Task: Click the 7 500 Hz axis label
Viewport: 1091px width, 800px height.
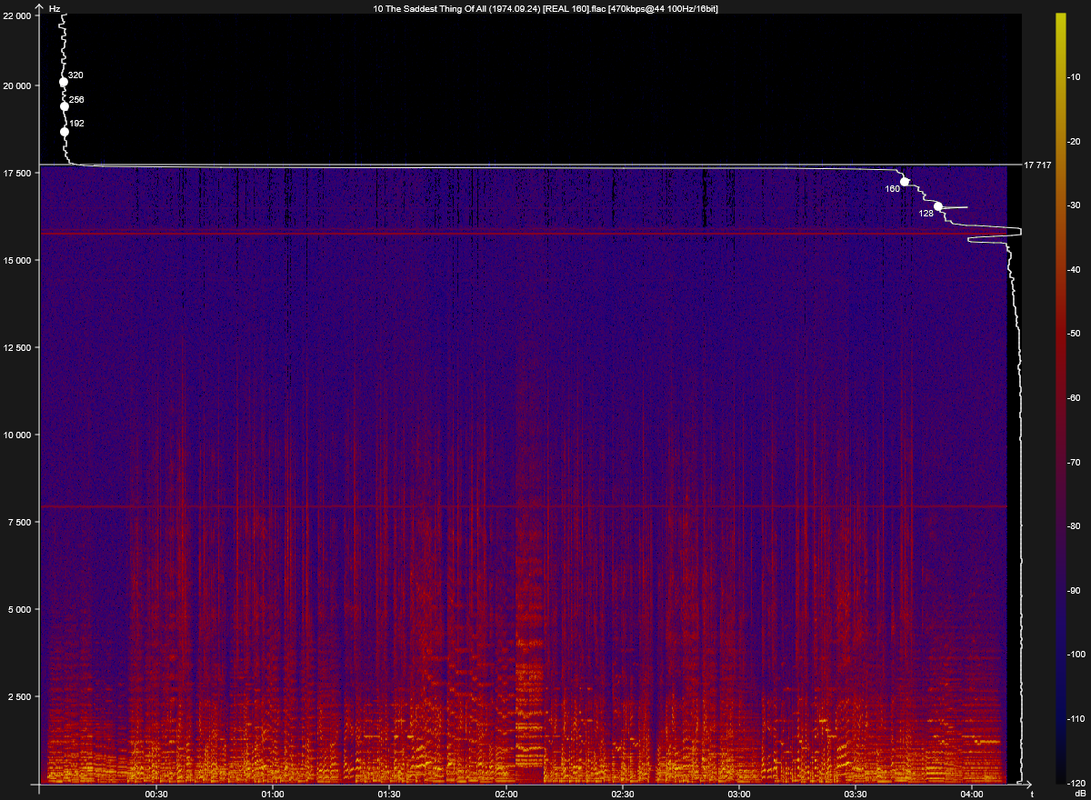Action: tap(19, 522)
